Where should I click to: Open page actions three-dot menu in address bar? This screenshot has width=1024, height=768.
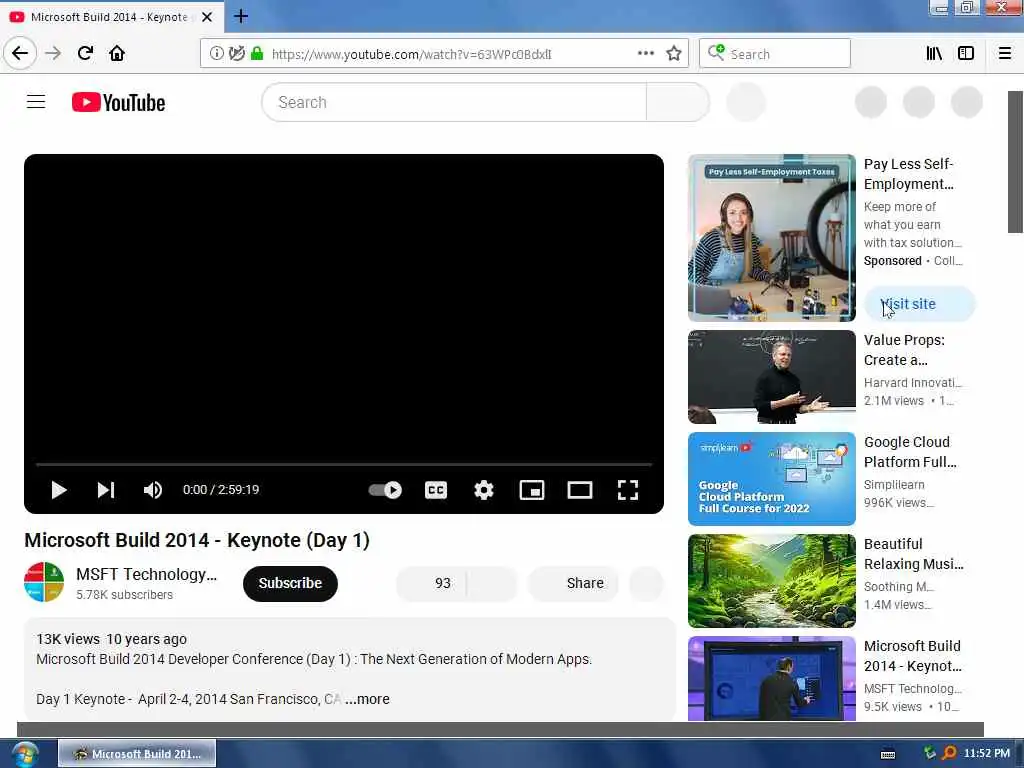645,54
